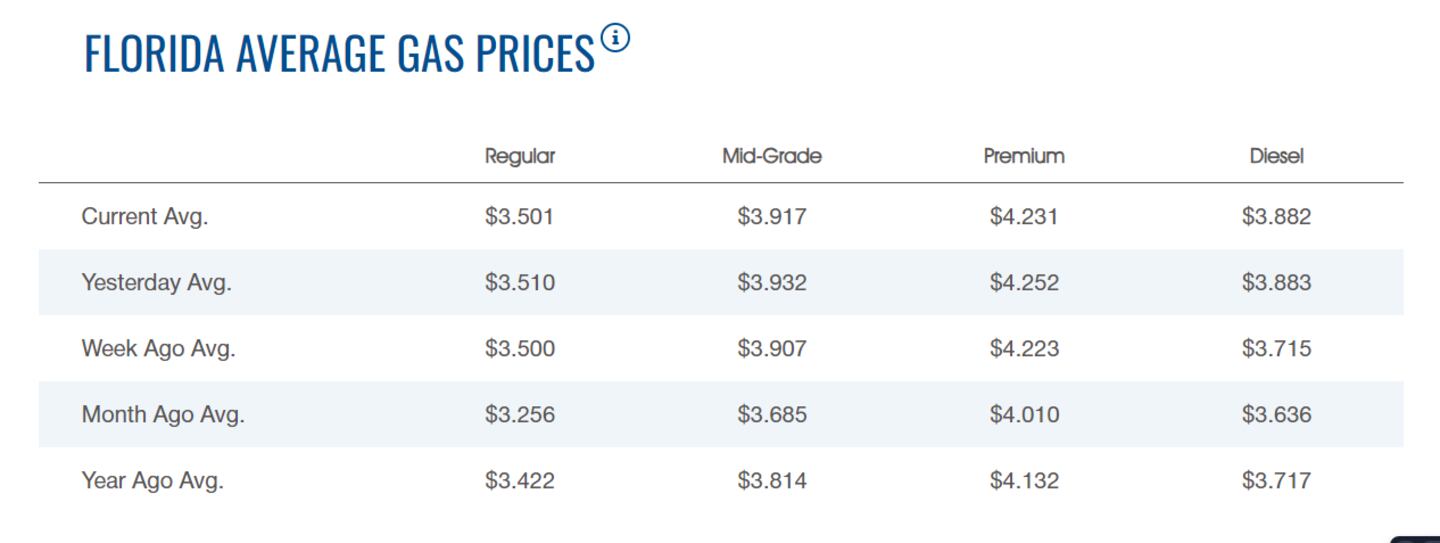Screen dimensions: 1440x543
Task: Select the month-ago Regular price $3.256
Action: 519,415
